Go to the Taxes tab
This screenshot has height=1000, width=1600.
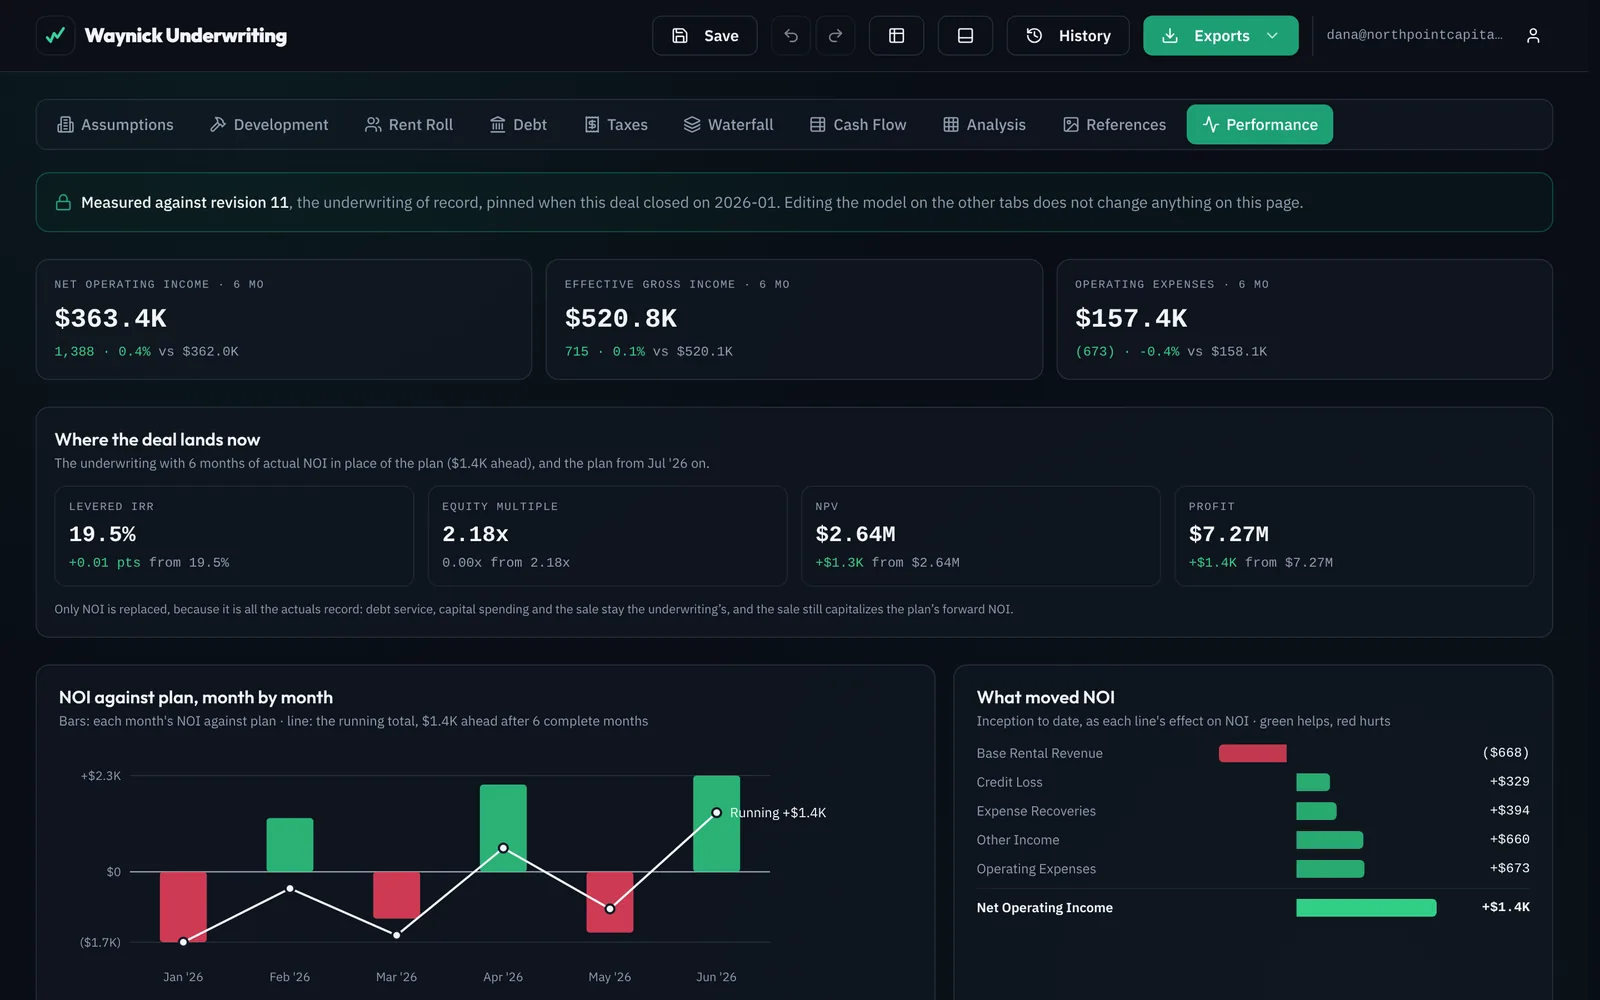[x=616, y=124]
